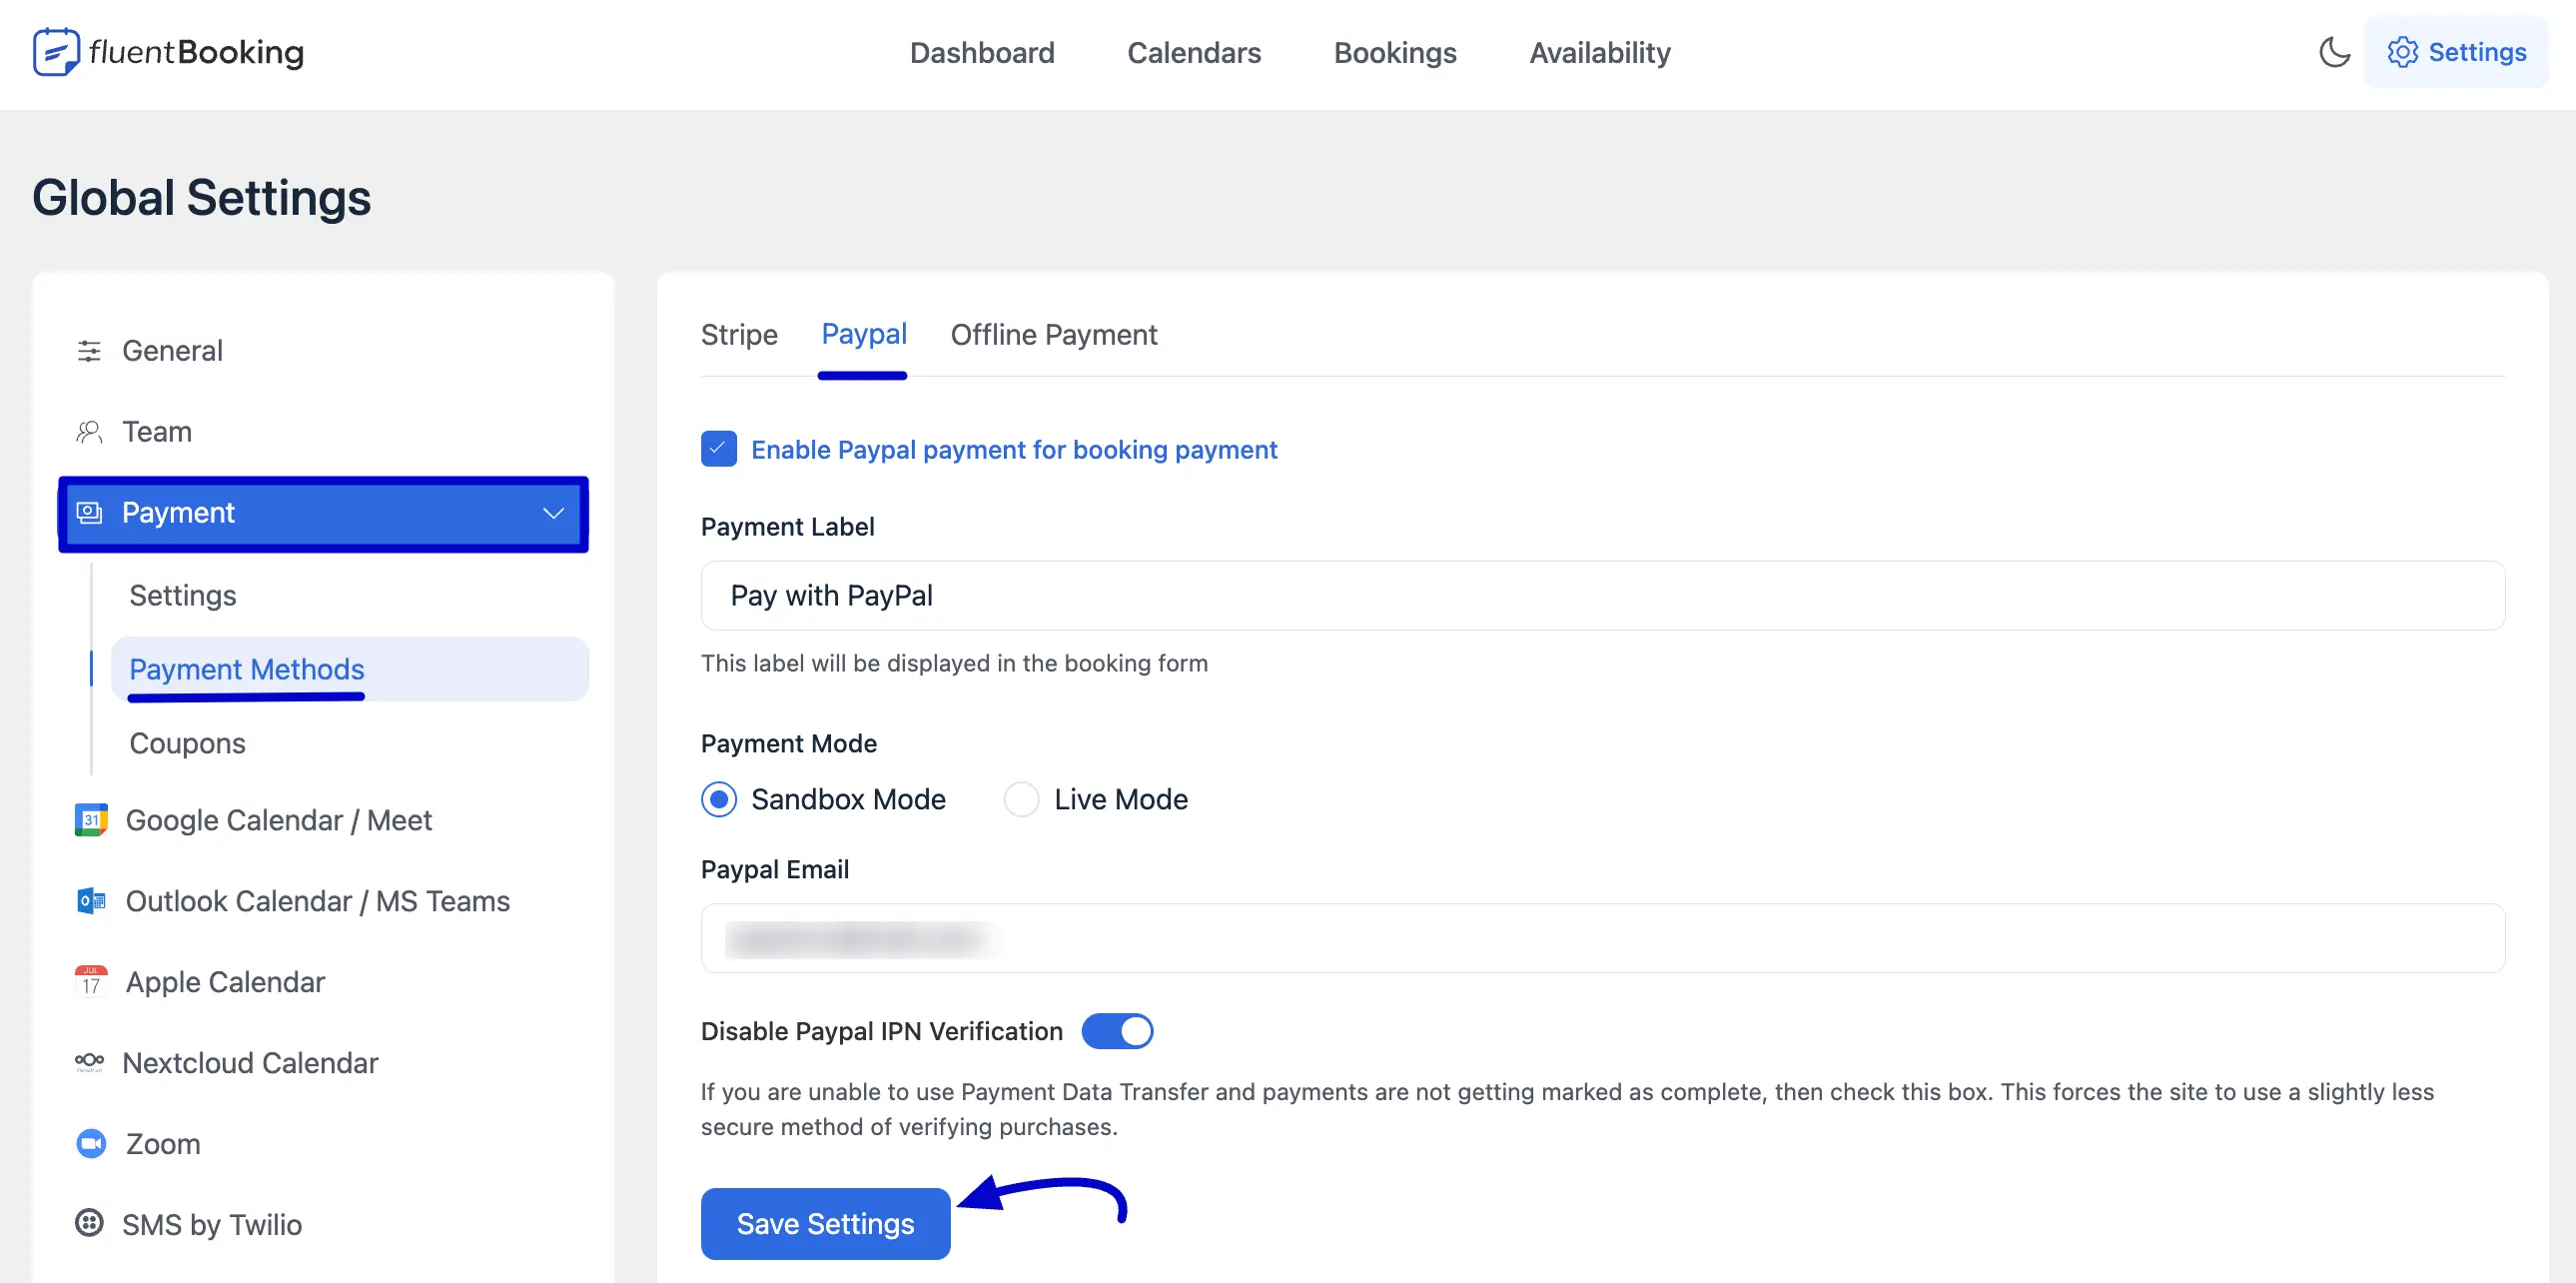
Task: Click the Apple Calendar icon
Action: click(91, 982)
